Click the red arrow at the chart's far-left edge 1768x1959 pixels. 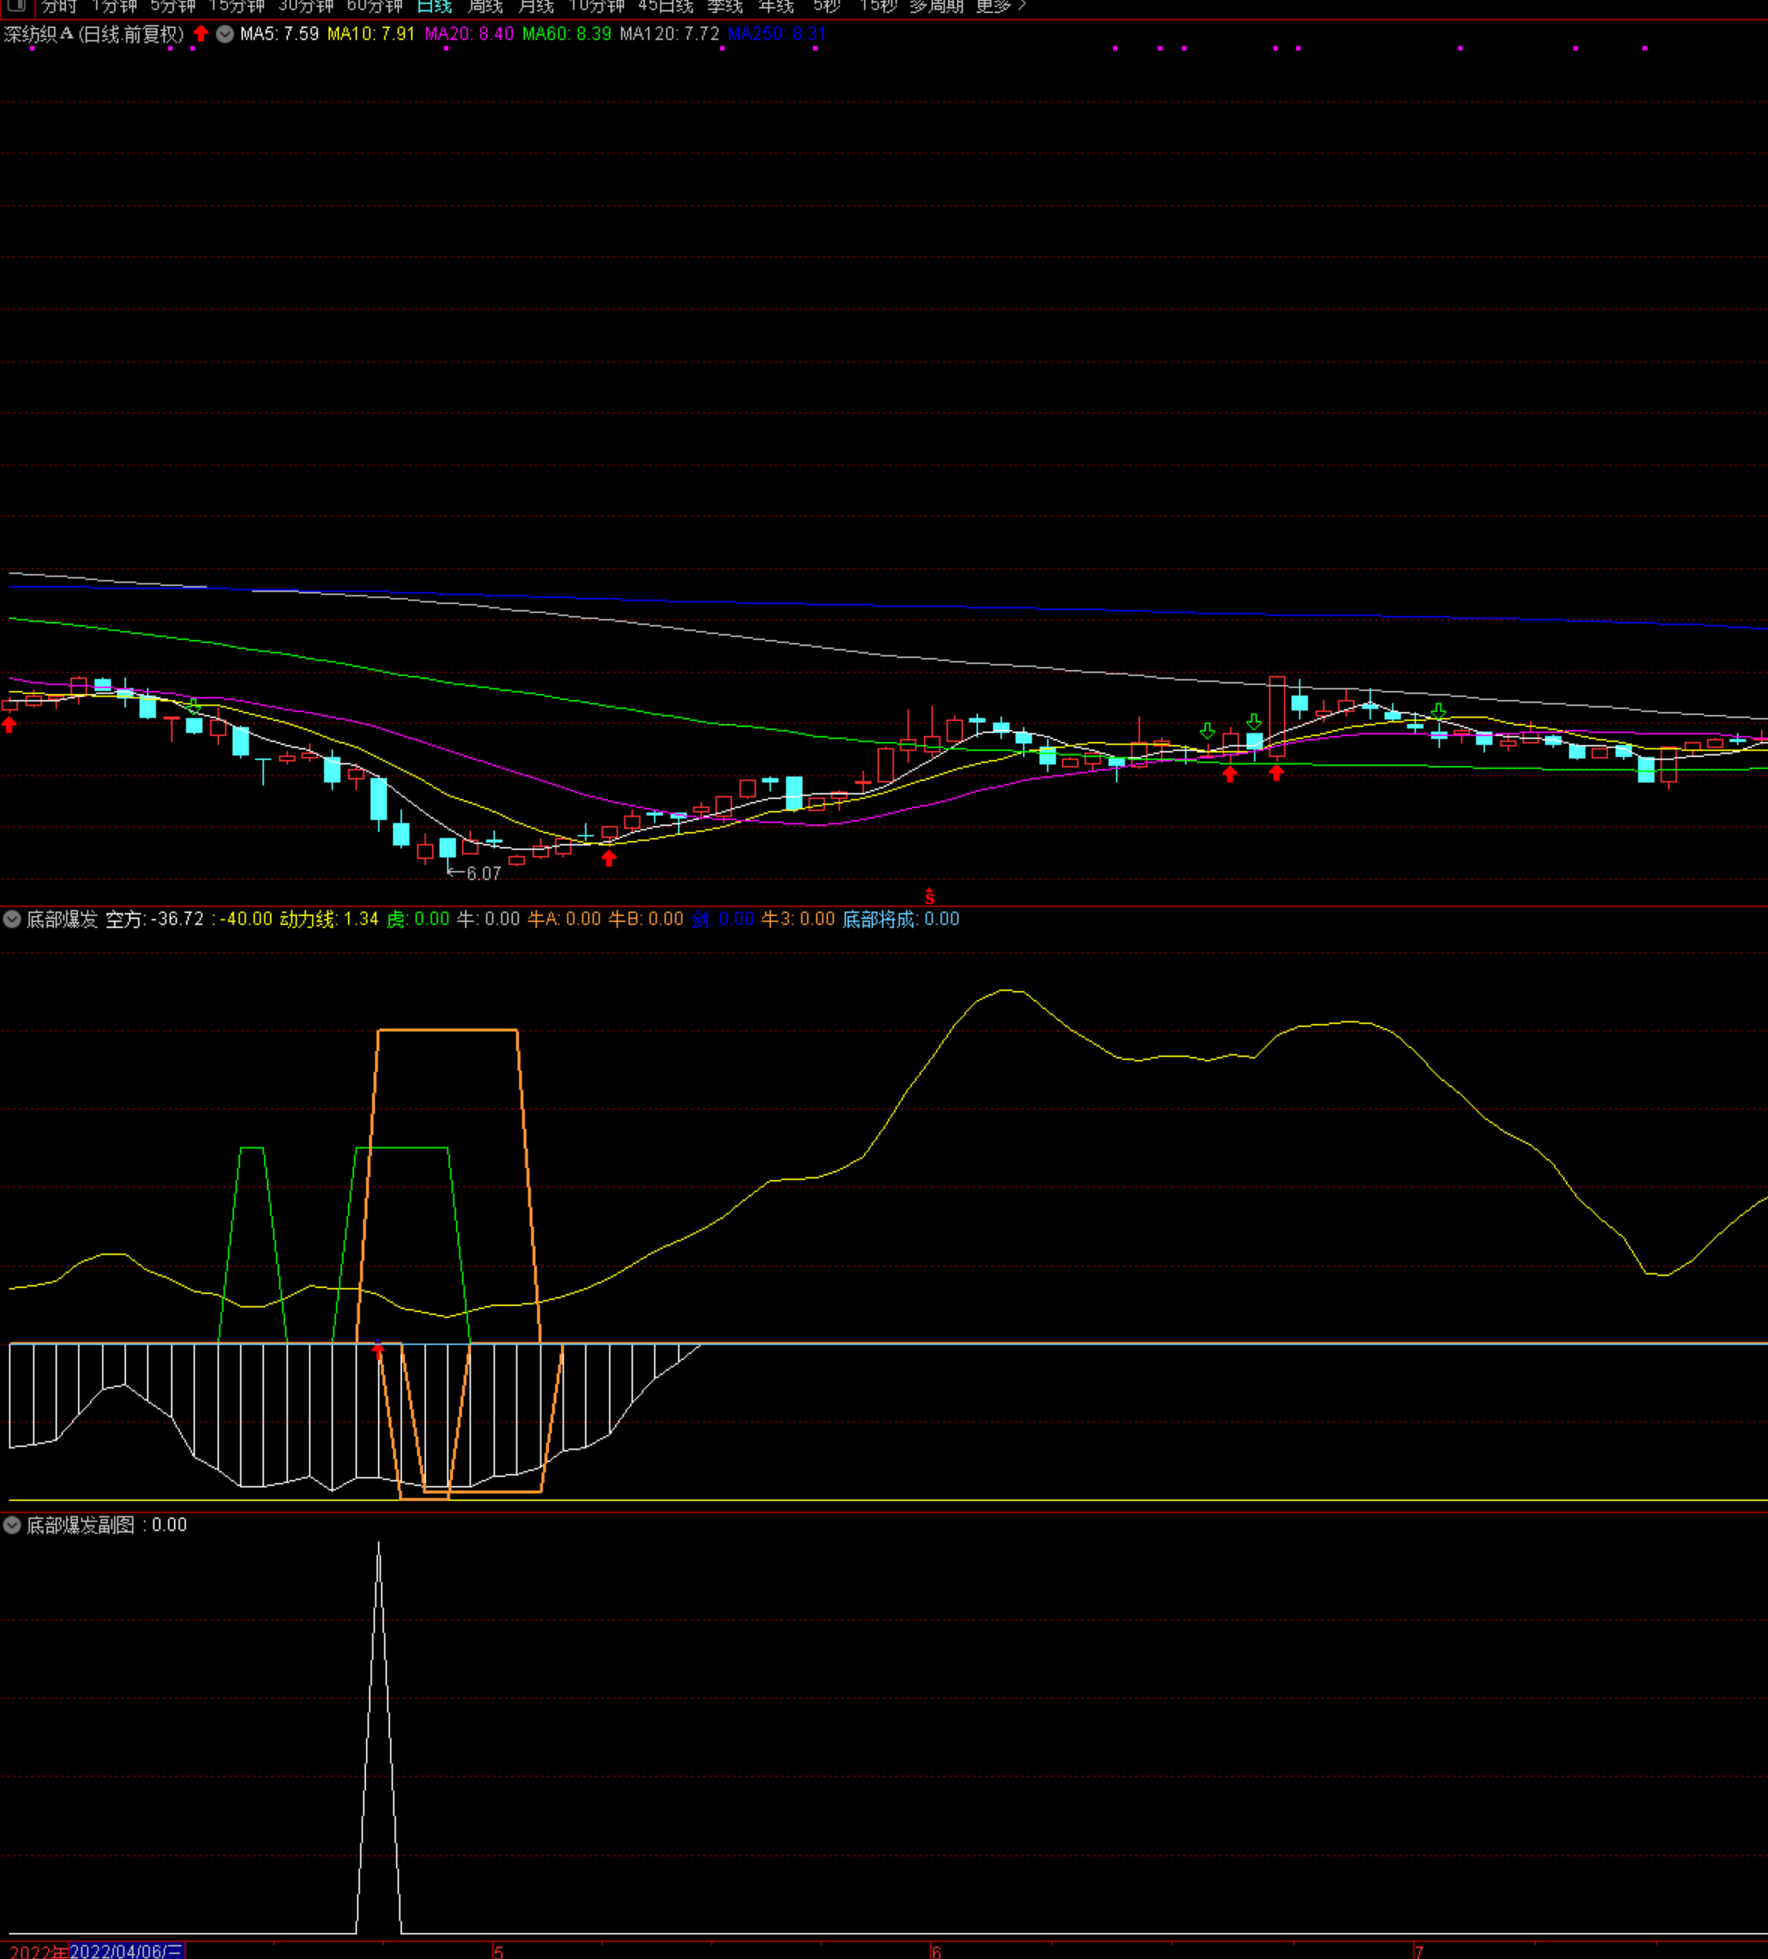[9, 725]
